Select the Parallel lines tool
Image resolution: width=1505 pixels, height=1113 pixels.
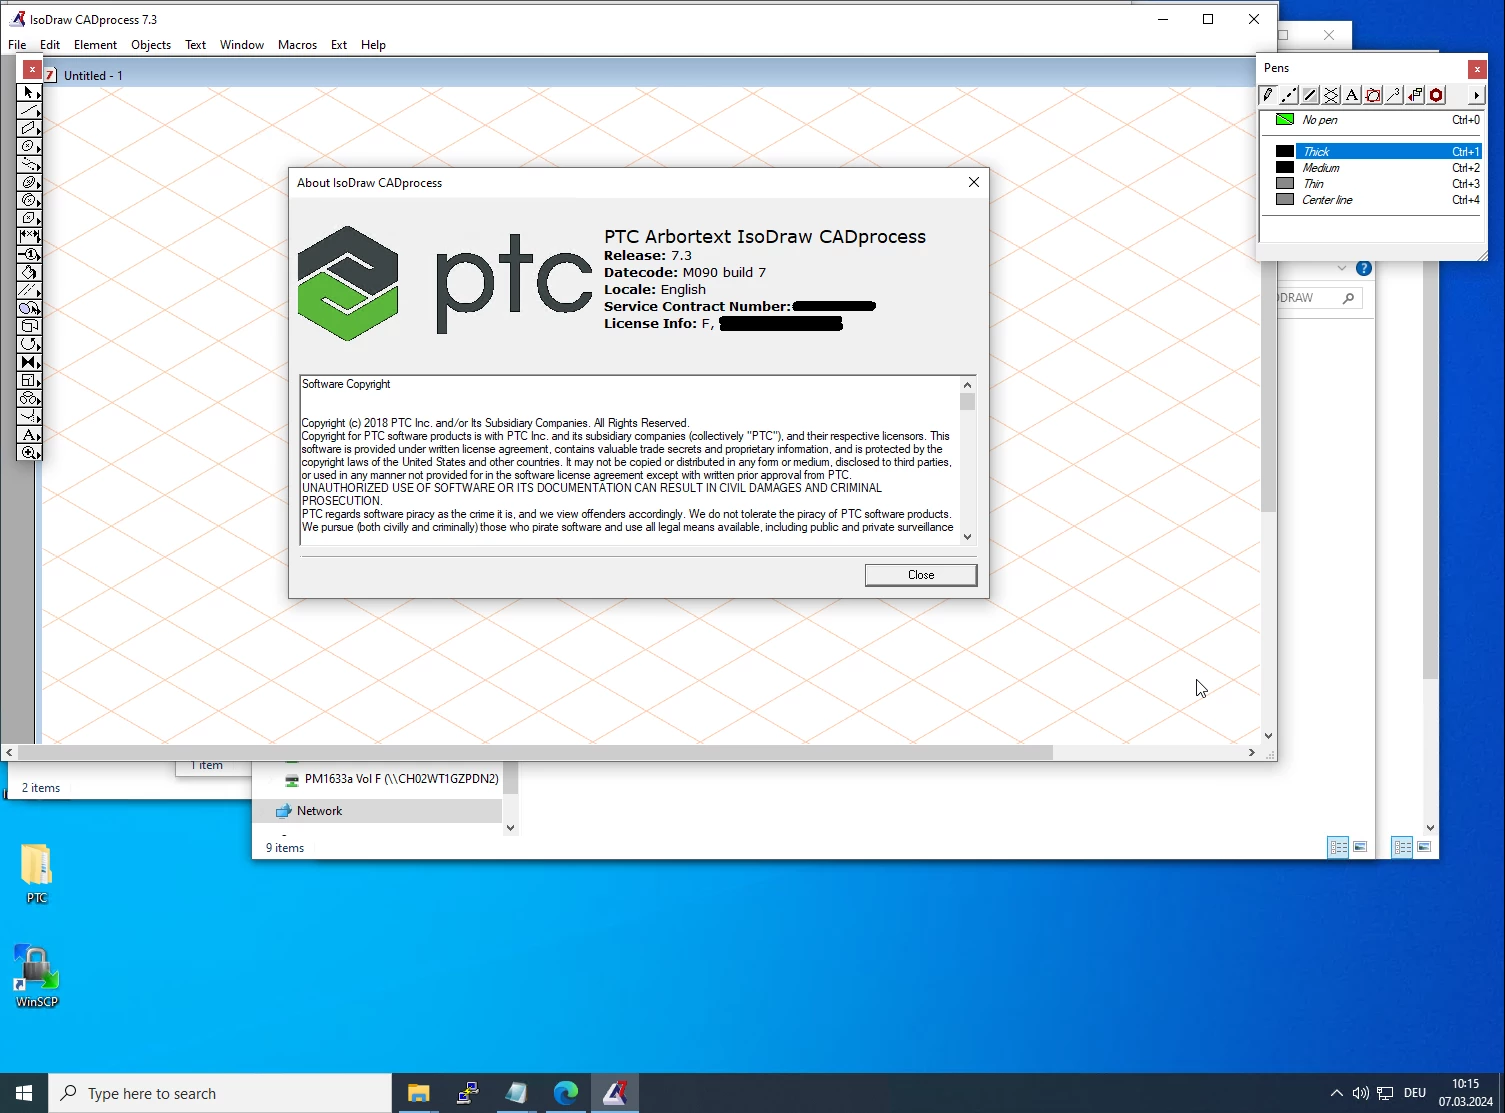pos(30,290)
